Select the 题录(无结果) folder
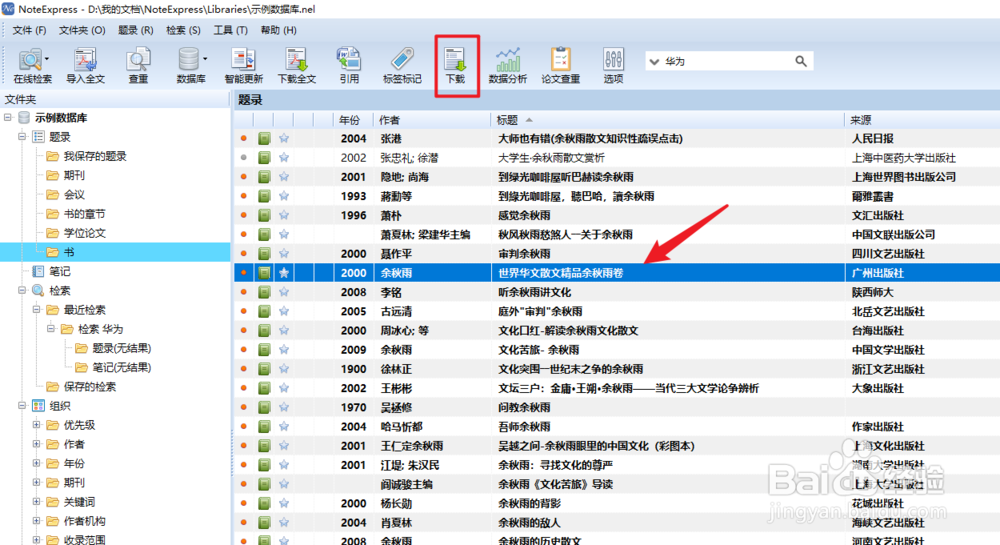This screenshot has height=545, width=1000. [121, 348]
